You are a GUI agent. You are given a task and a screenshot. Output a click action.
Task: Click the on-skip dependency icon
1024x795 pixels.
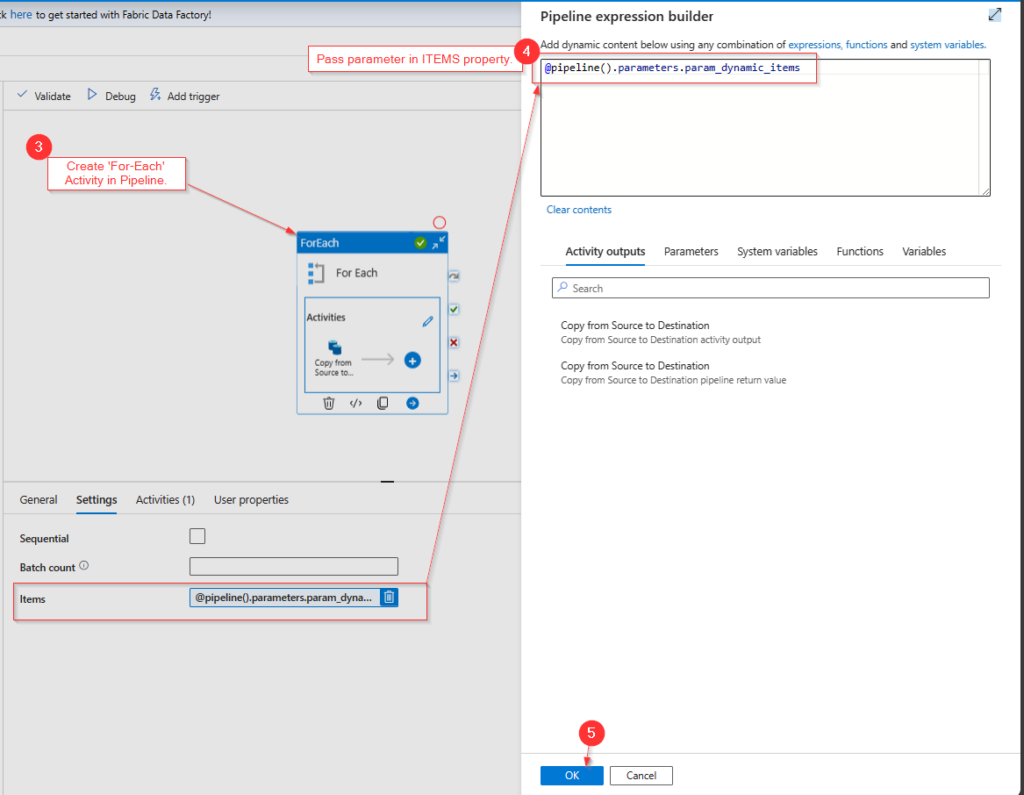click(x=454, y=276)
